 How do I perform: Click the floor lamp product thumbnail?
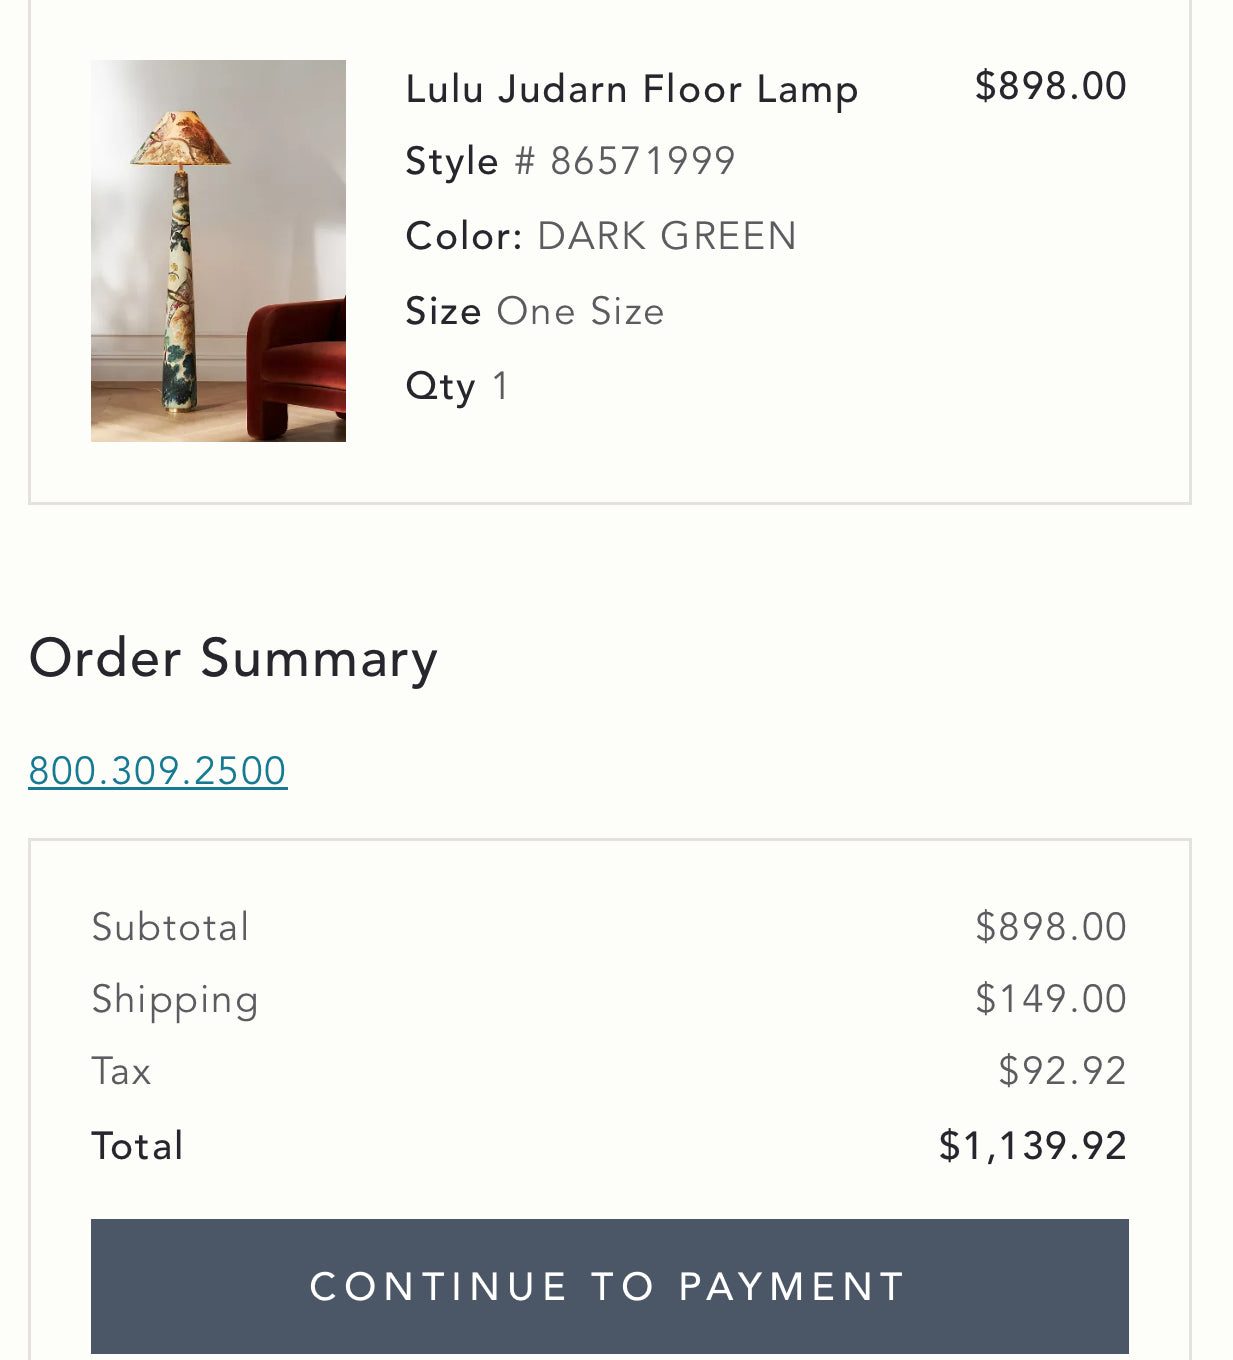coord(218,251)
